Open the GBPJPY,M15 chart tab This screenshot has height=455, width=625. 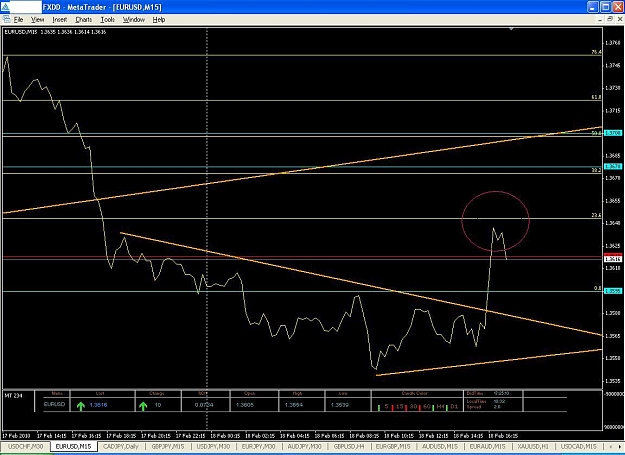(168, 447)
